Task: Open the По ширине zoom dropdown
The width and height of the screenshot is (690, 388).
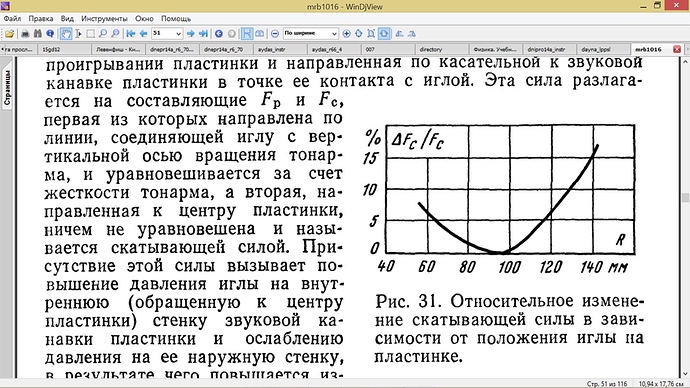Action: (334, 33)
